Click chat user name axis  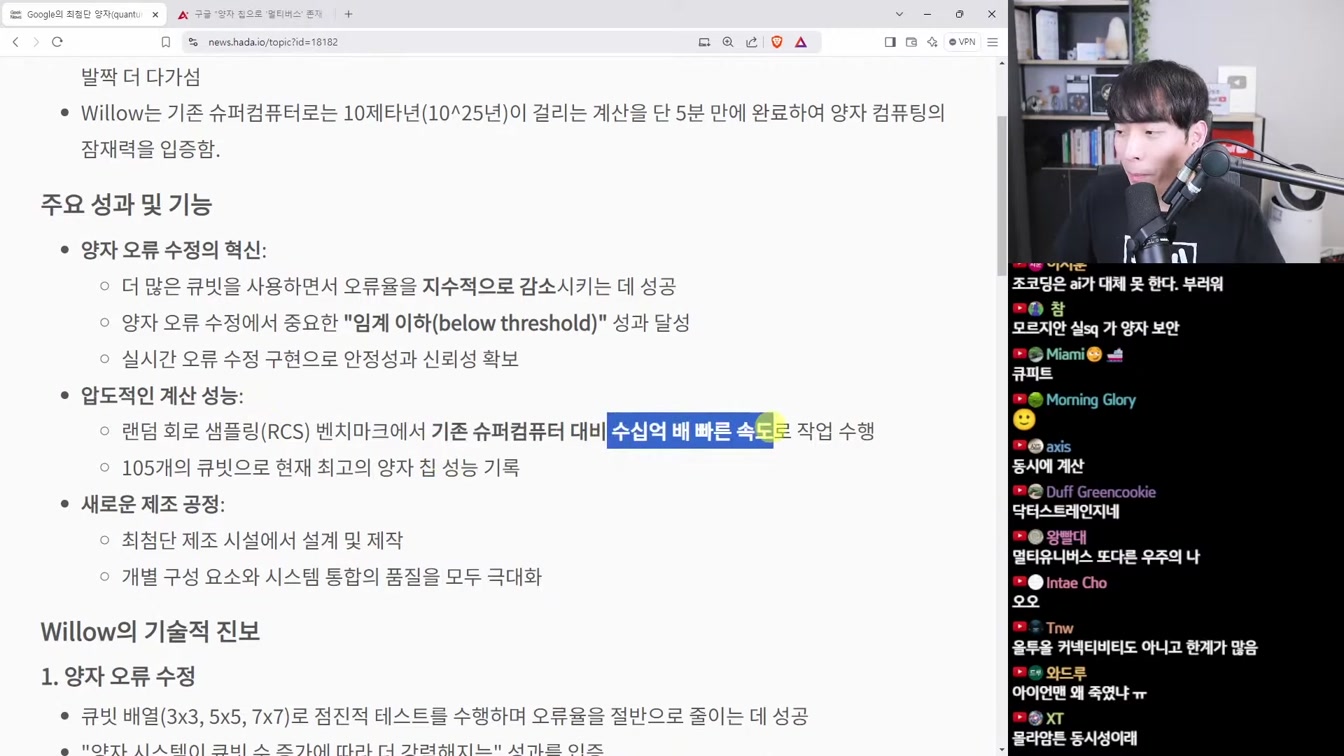pyautogui.click(x=1058, y=446)
